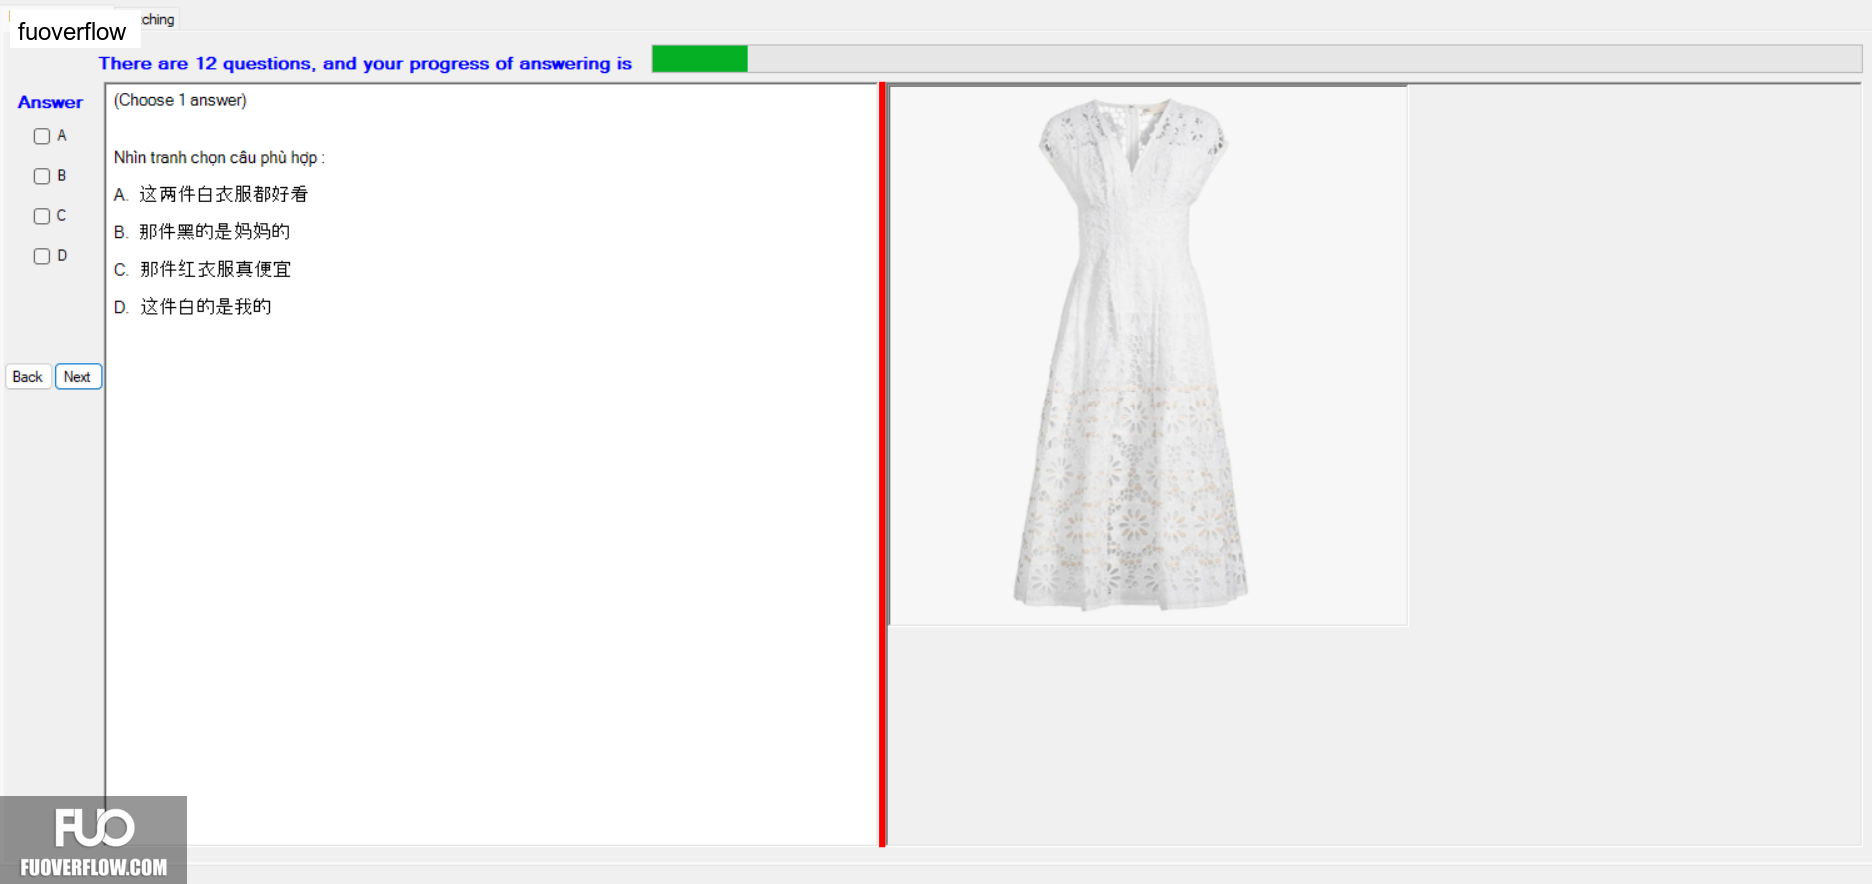Return to previous question with Back

(x=28, y=377)
